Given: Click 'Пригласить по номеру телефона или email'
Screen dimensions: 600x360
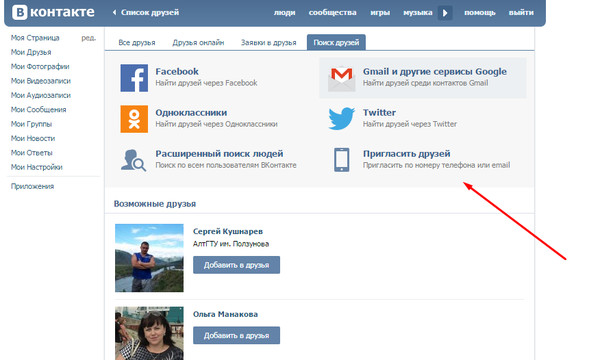Looking at the screenshot, I should pos(436,165).
